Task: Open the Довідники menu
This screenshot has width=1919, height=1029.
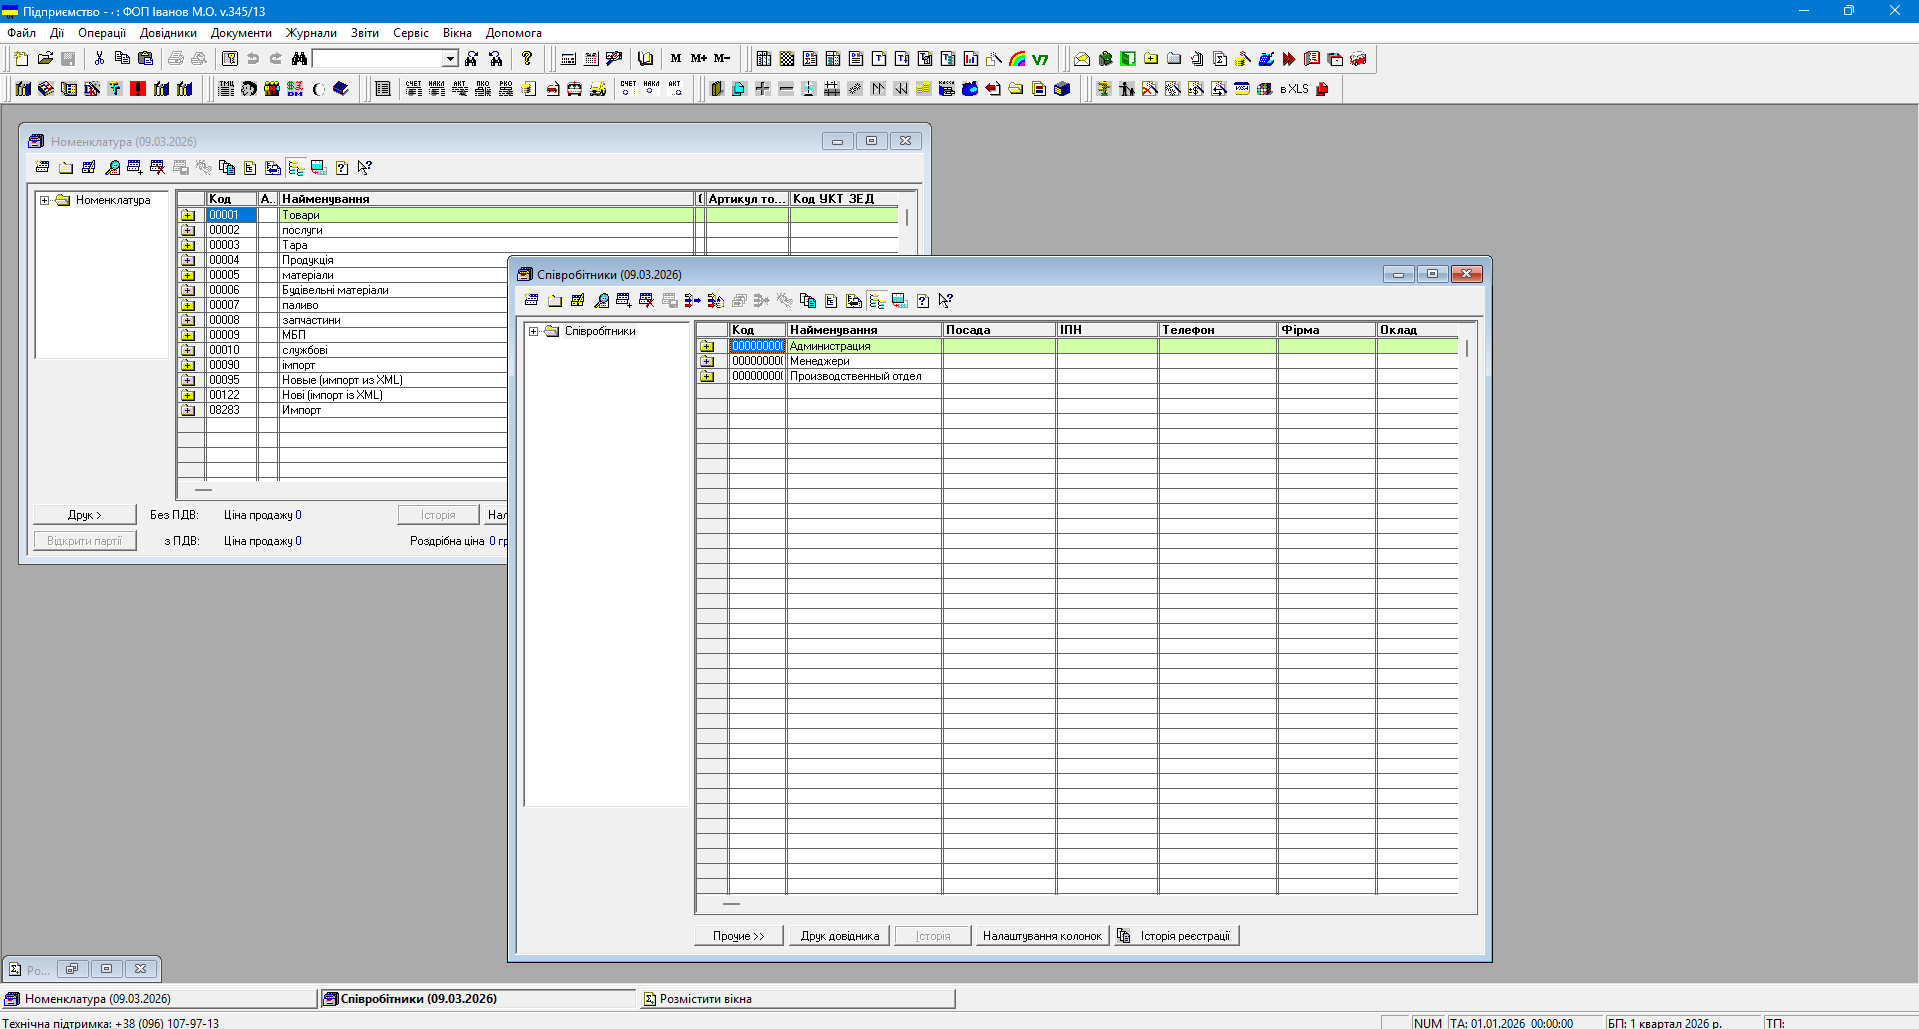Action: tap(168, 33)
